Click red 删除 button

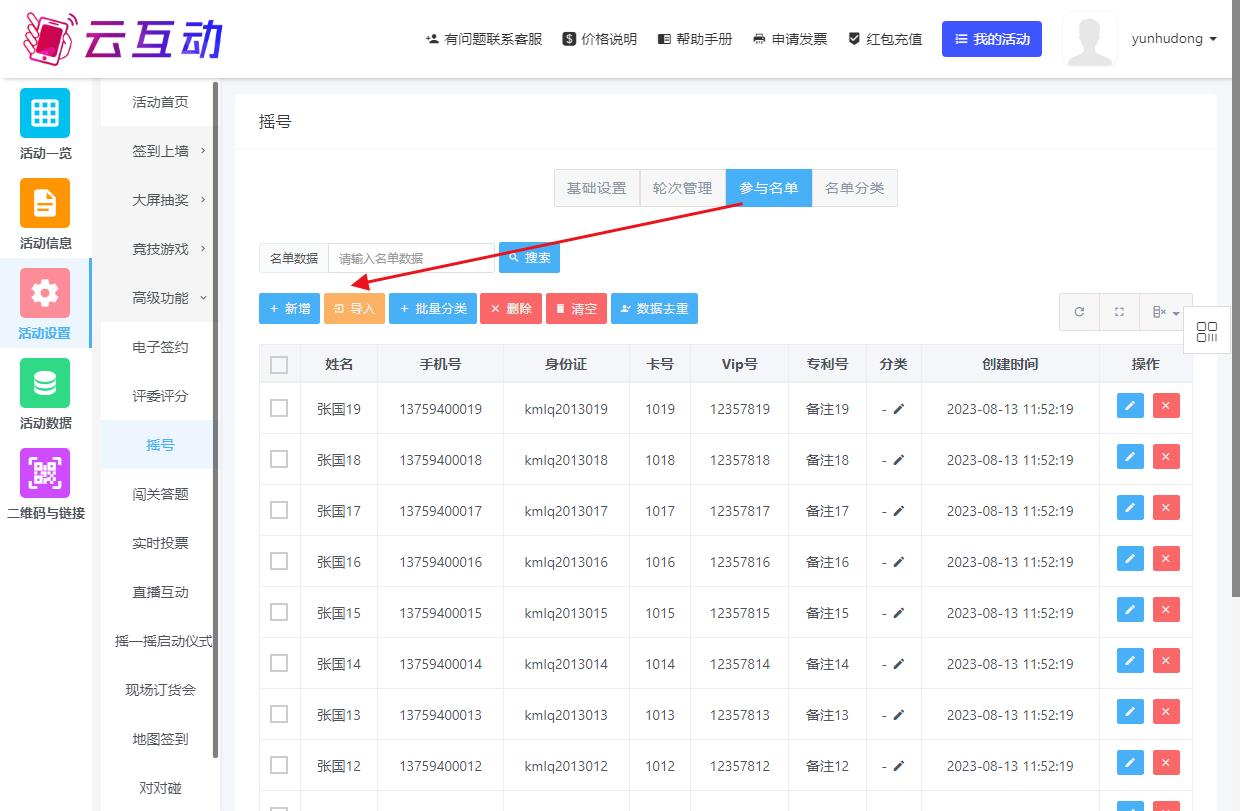coord(511,309)
